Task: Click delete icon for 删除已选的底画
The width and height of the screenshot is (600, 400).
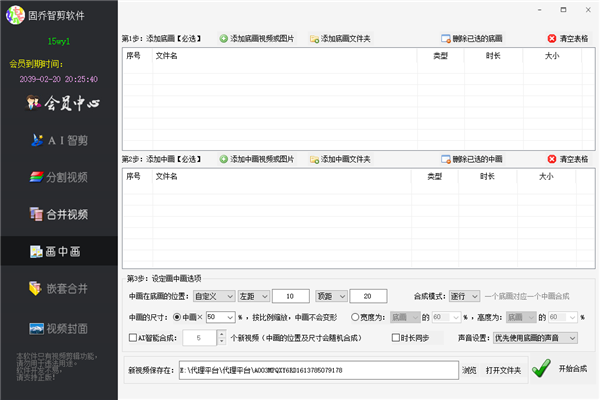Action: tap(446, 39)
